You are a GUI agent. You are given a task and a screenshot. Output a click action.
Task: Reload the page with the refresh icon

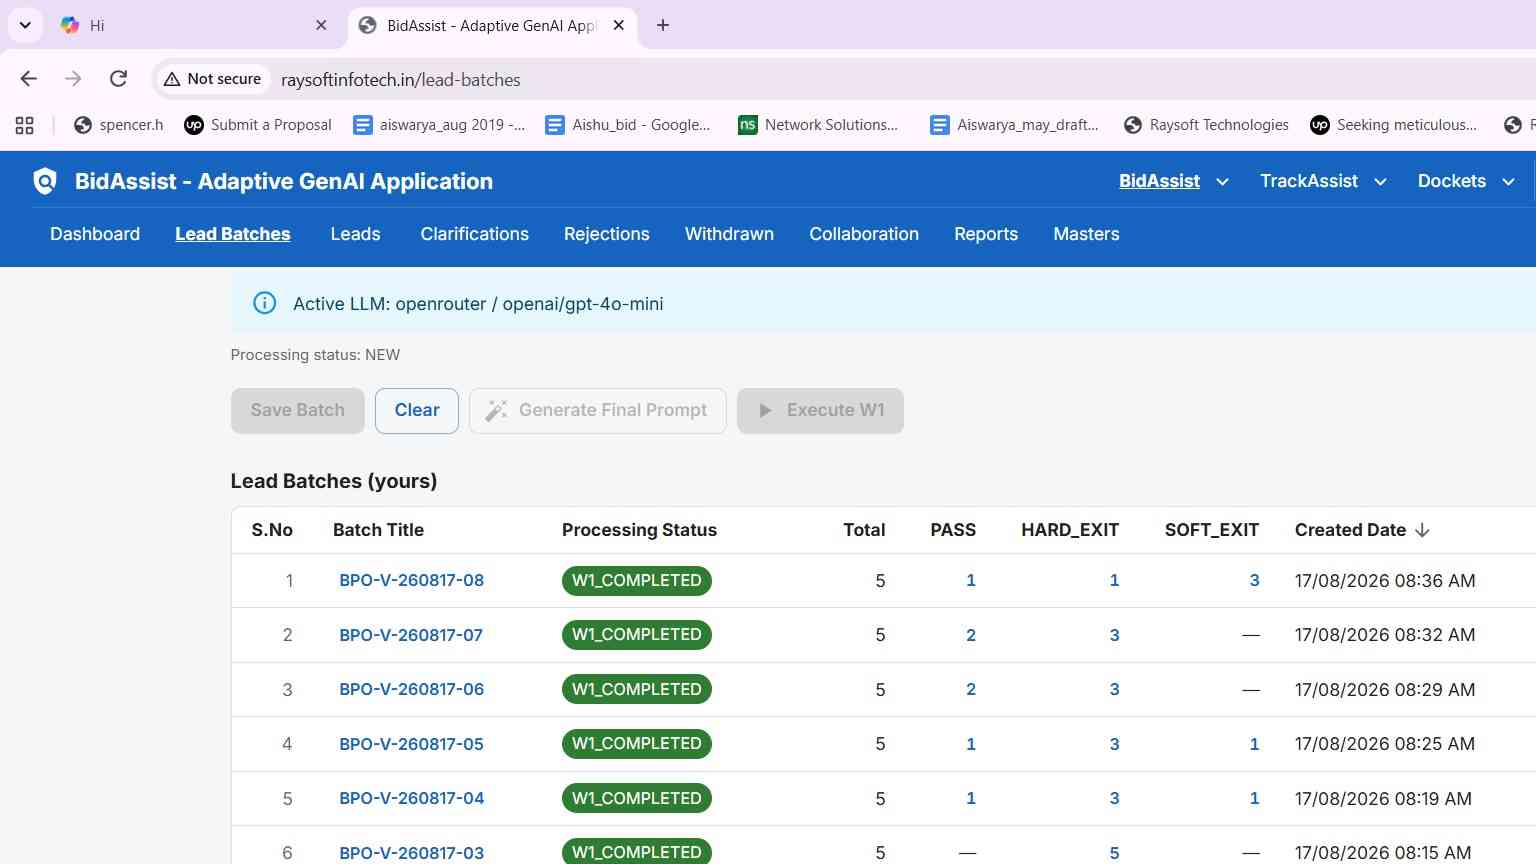(x=118, y=79)
